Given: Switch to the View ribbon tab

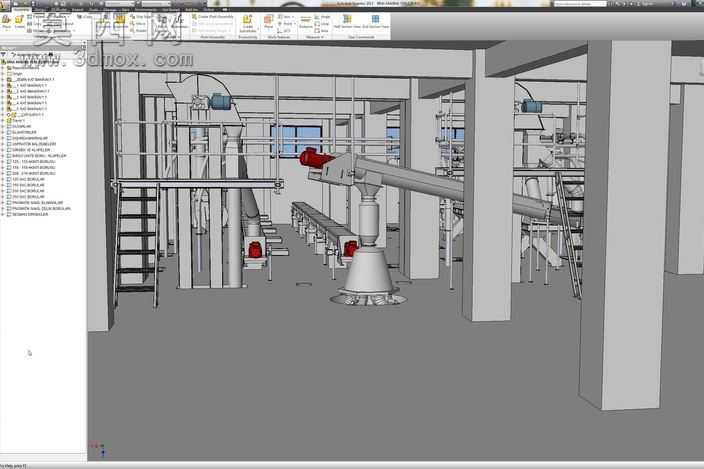Looking at the screenshot, I should pyautogui.click(x=125, y=9).
